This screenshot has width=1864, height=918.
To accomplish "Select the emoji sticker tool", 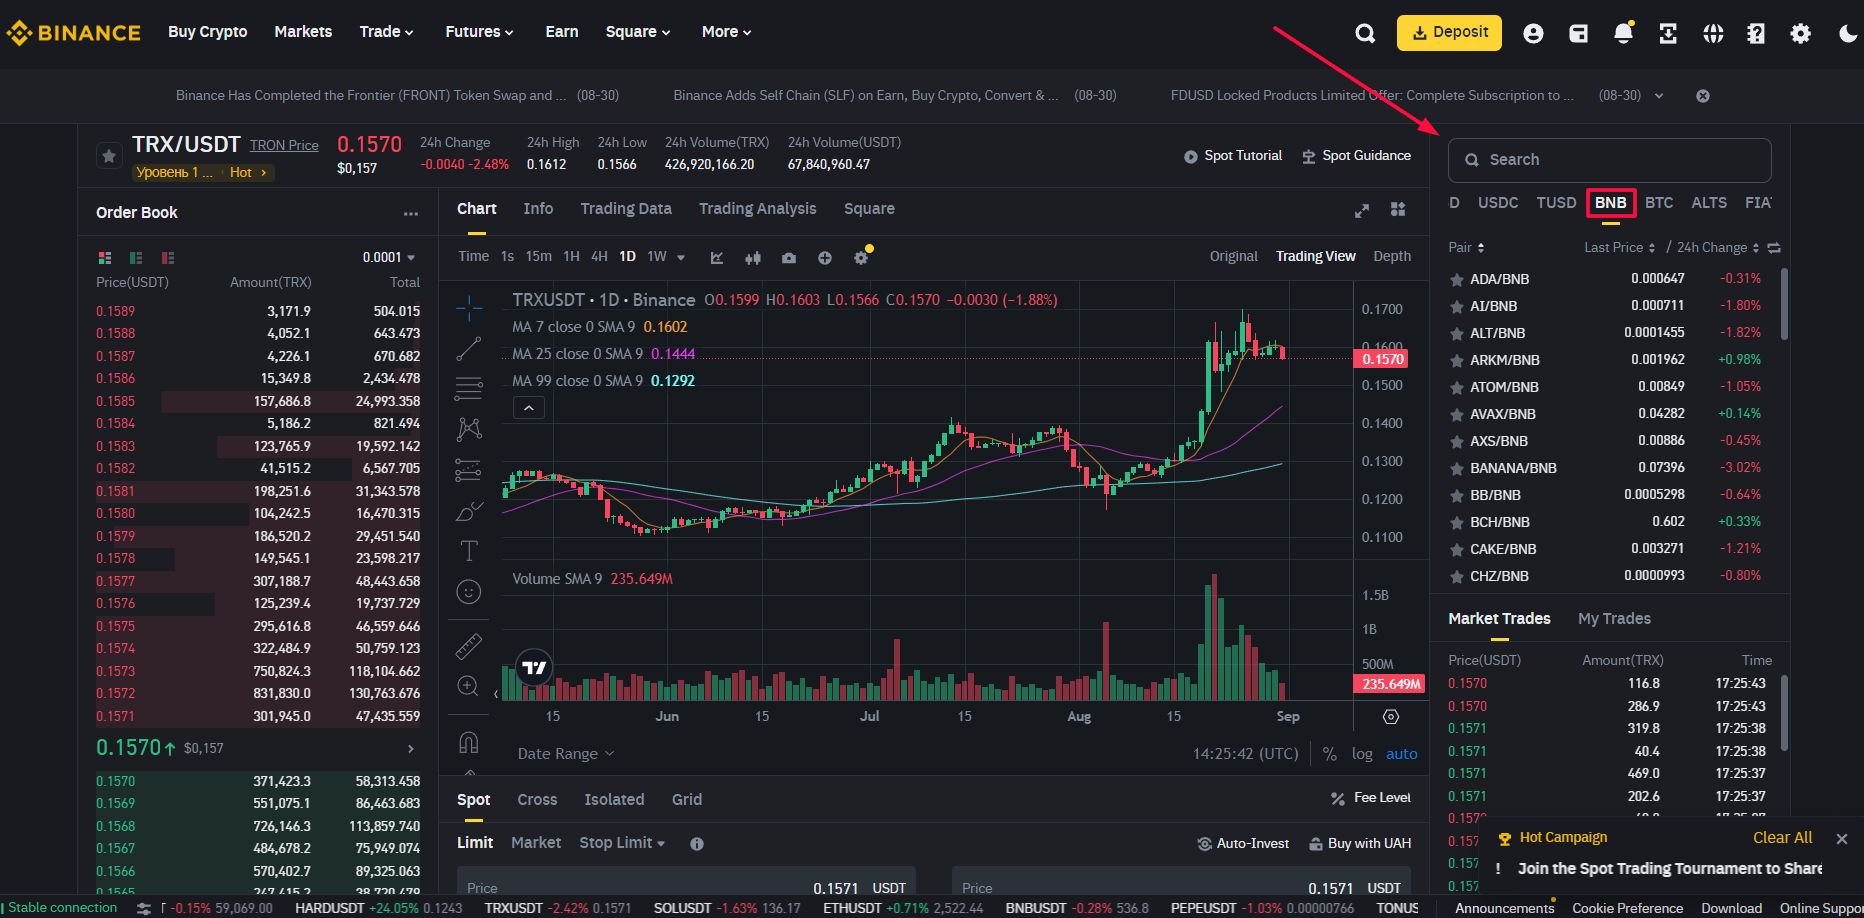I will click(x=469, y=592).
